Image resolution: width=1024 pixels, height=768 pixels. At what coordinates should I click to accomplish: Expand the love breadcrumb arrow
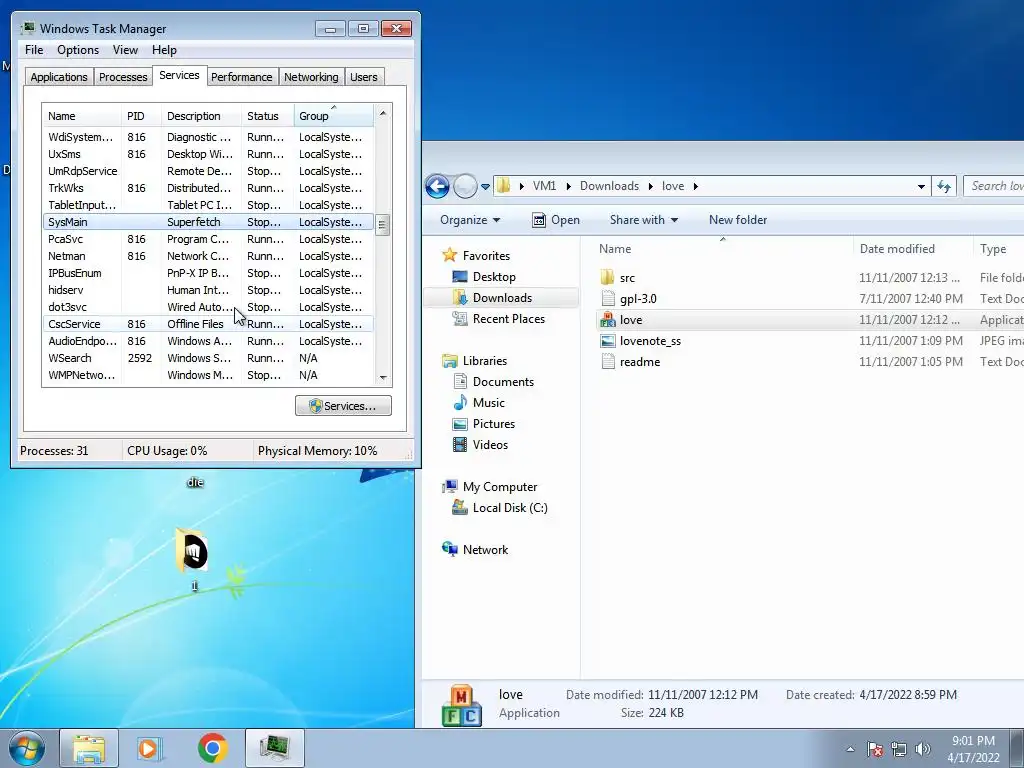click(696, 186)
